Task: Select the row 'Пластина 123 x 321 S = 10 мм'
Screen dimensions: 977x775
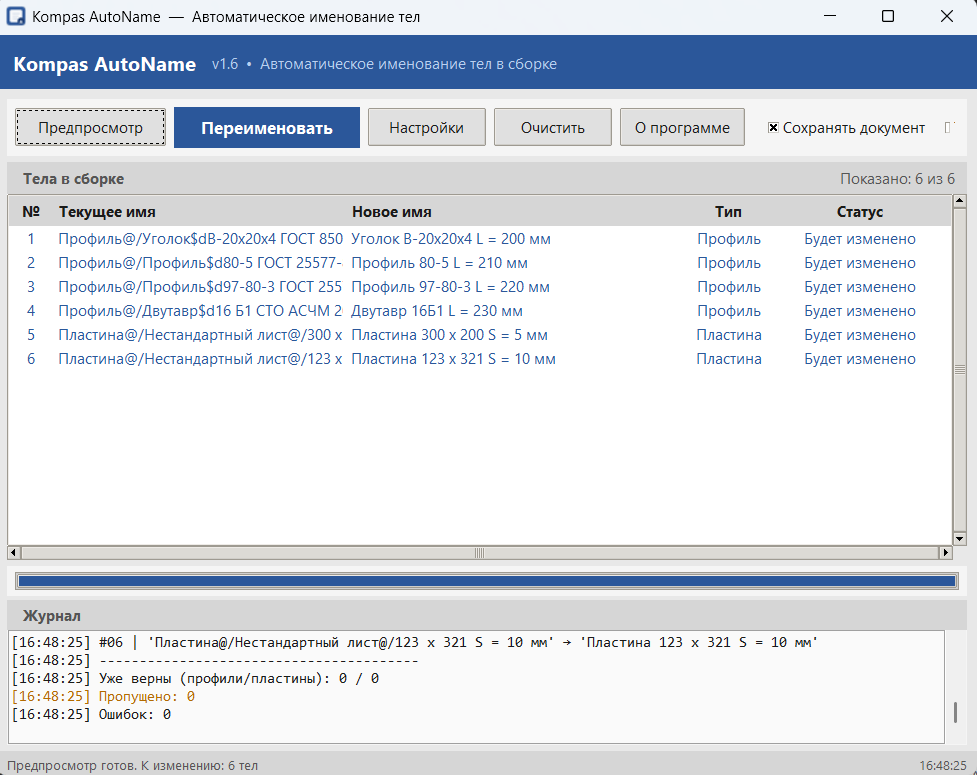Action: tap(480, 359)
